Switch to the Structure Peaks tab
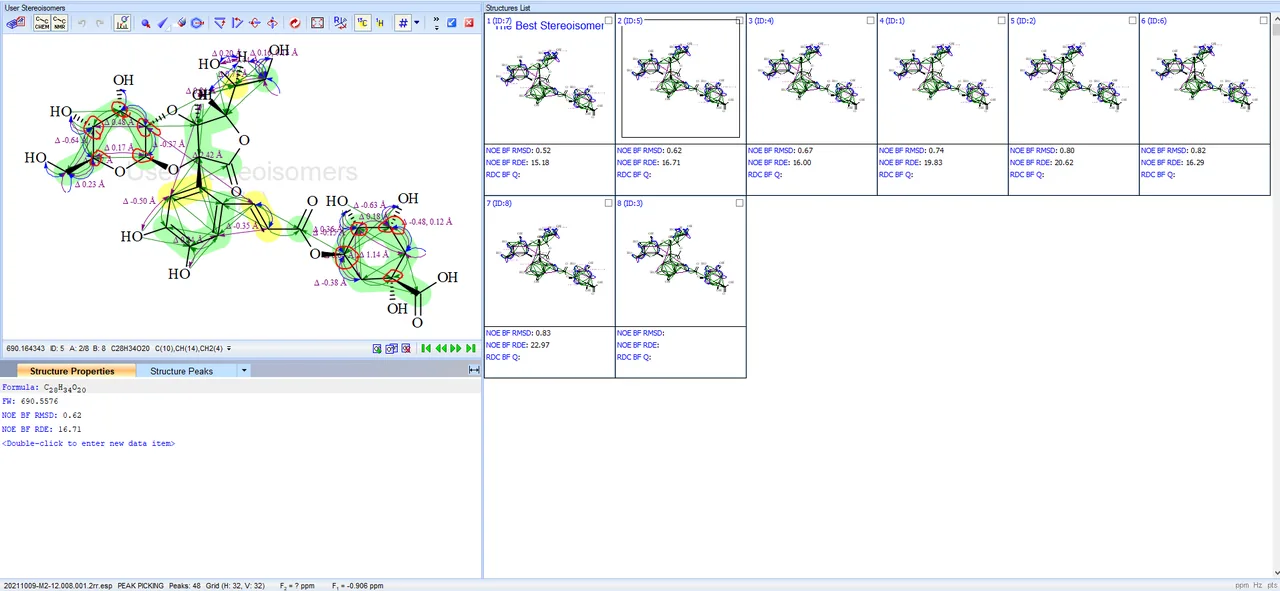Image resolution: width=1280 pixels, height=591 pixels. 181,371
